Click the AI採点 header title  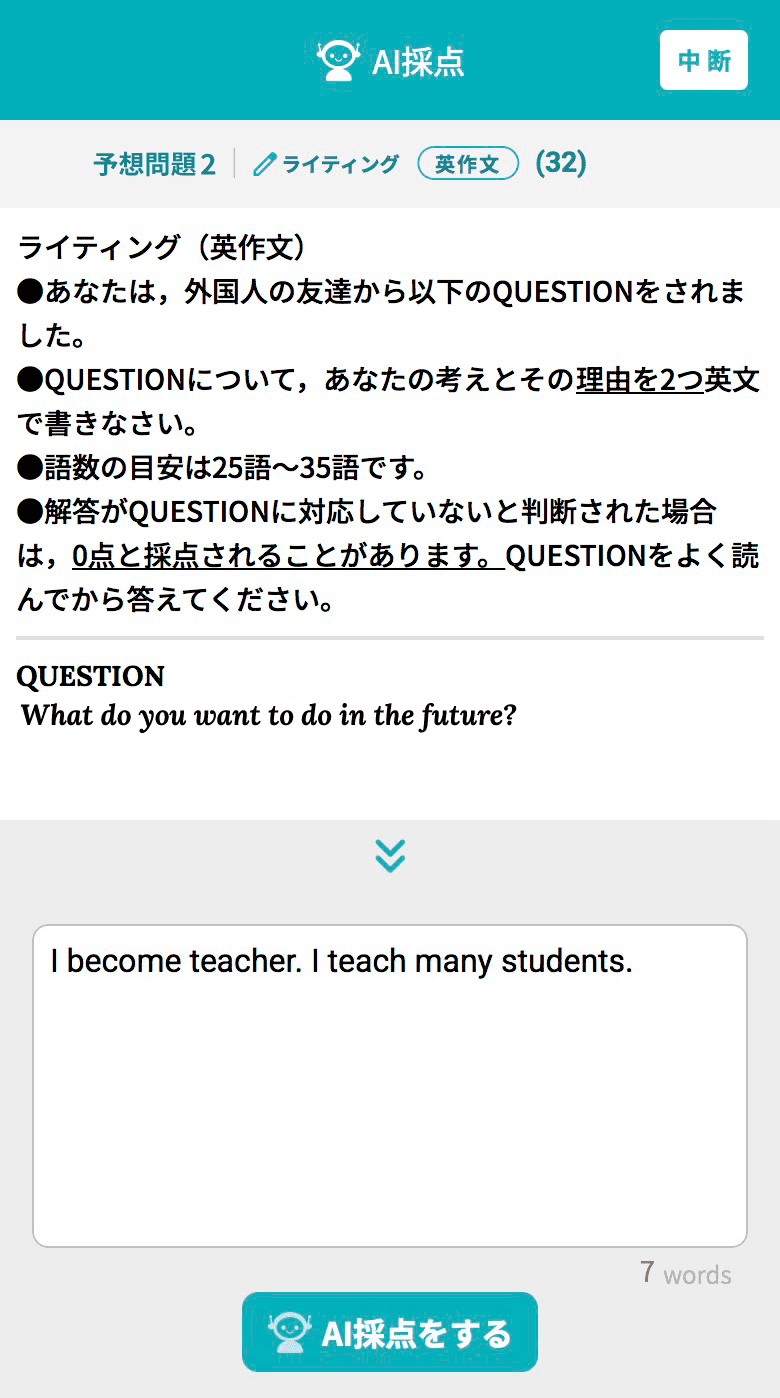[x=417, y=62]
